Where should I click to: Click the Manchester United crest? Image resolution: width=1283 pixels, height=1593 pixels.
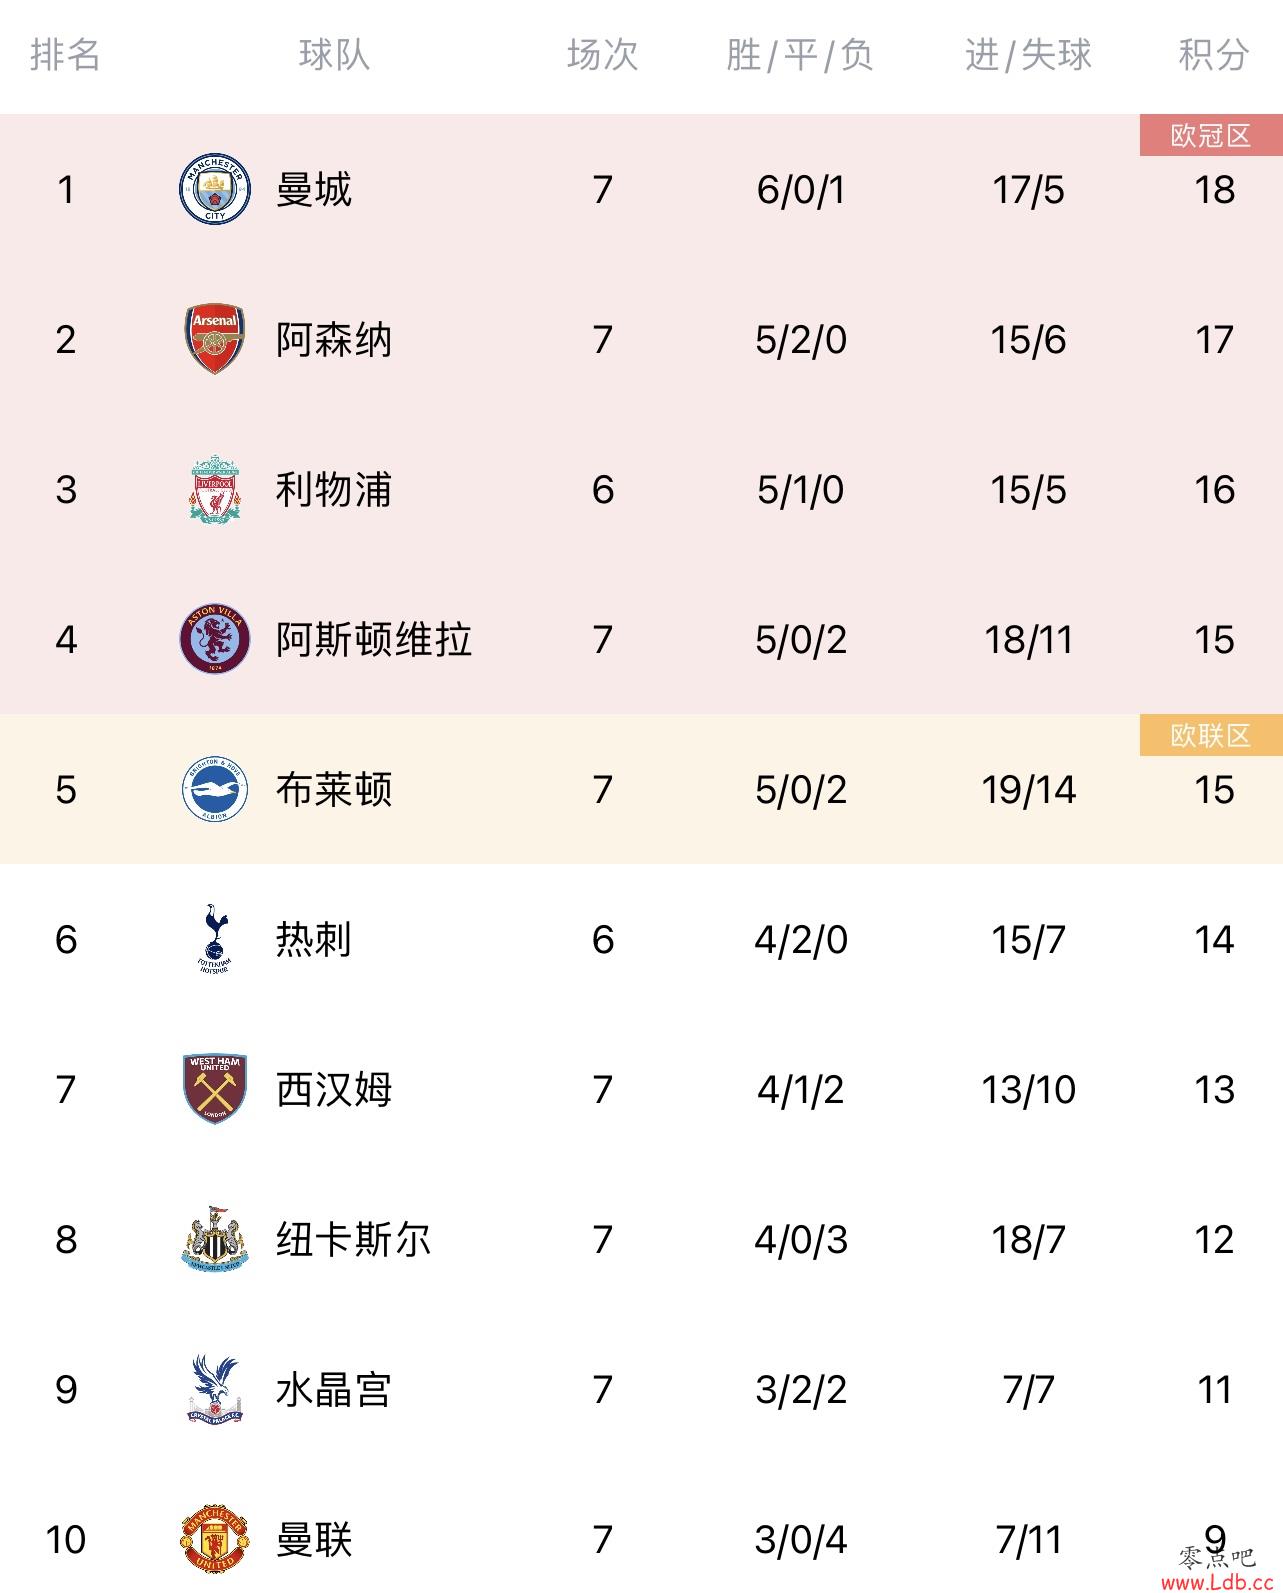coord(215,1539)
